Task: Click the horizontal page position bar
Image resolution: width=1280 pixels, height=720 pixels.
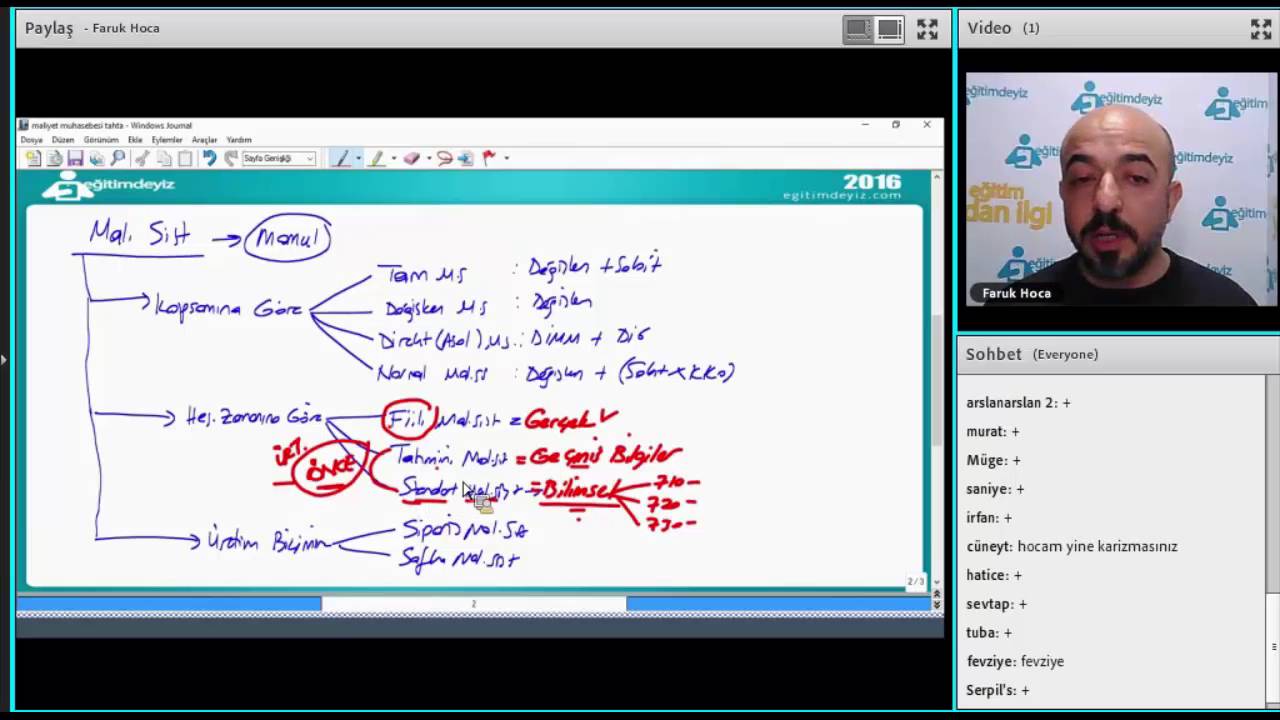Action: point(473,604)
